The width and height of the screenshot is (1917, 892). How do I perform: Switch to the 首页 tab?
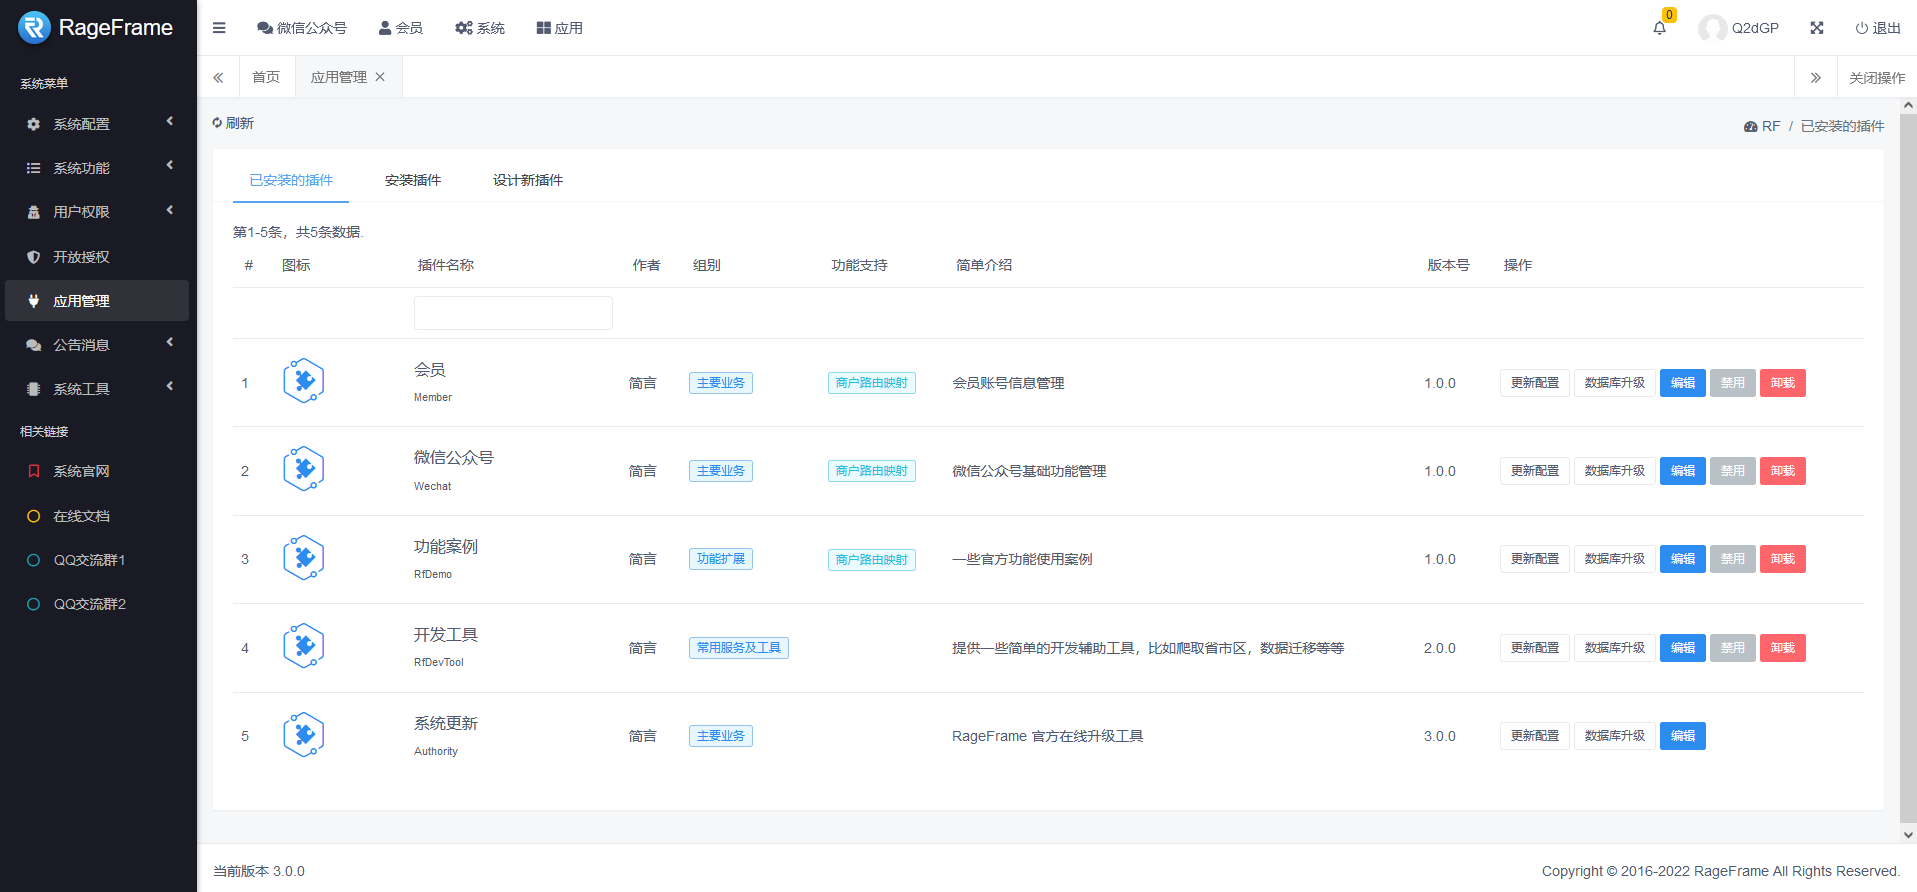pyautogui.click(x=266, y=77)
